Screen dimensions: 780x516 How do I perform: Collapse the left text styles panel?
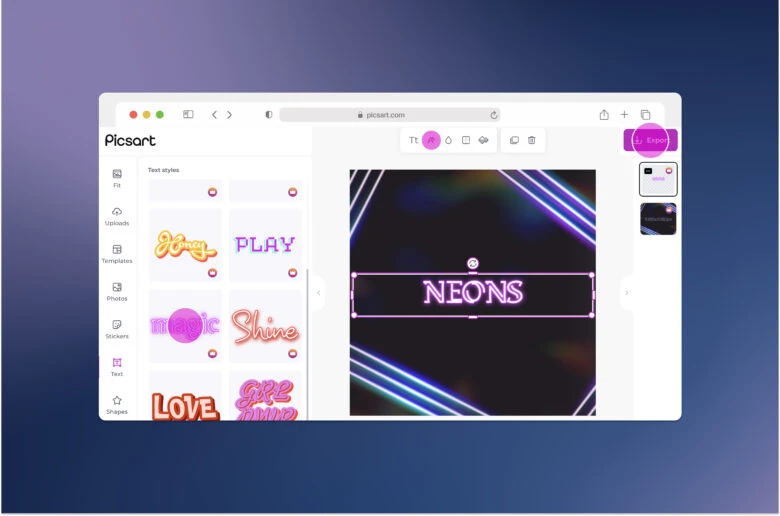click(319, 293)
